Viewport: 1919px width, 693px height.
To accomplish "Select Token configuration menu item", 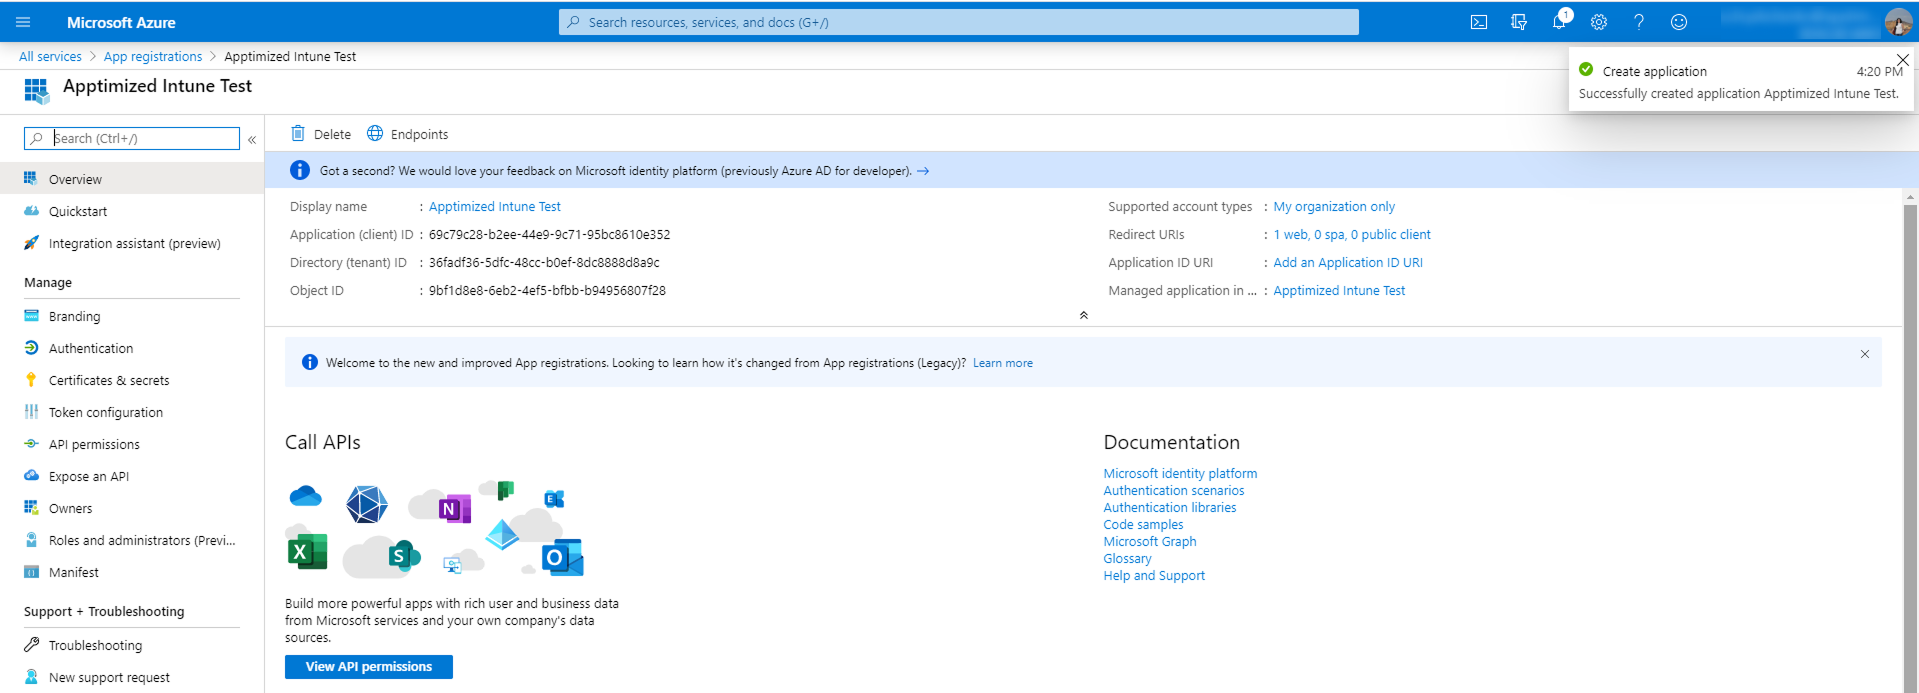I will click(132, 412).
